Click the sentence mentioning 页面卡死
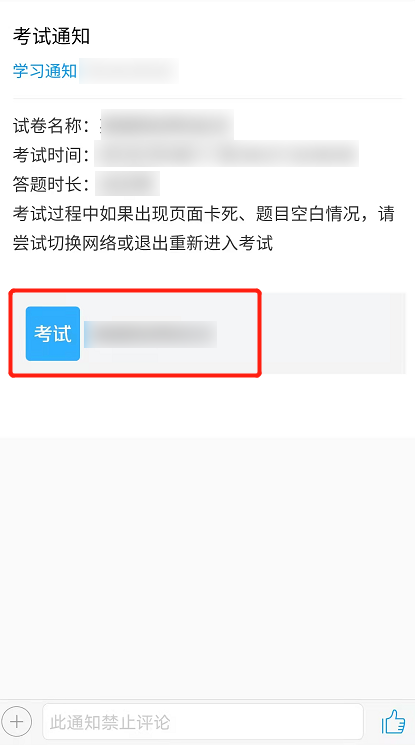Screen dimensions: 415x745 [203, 214]
